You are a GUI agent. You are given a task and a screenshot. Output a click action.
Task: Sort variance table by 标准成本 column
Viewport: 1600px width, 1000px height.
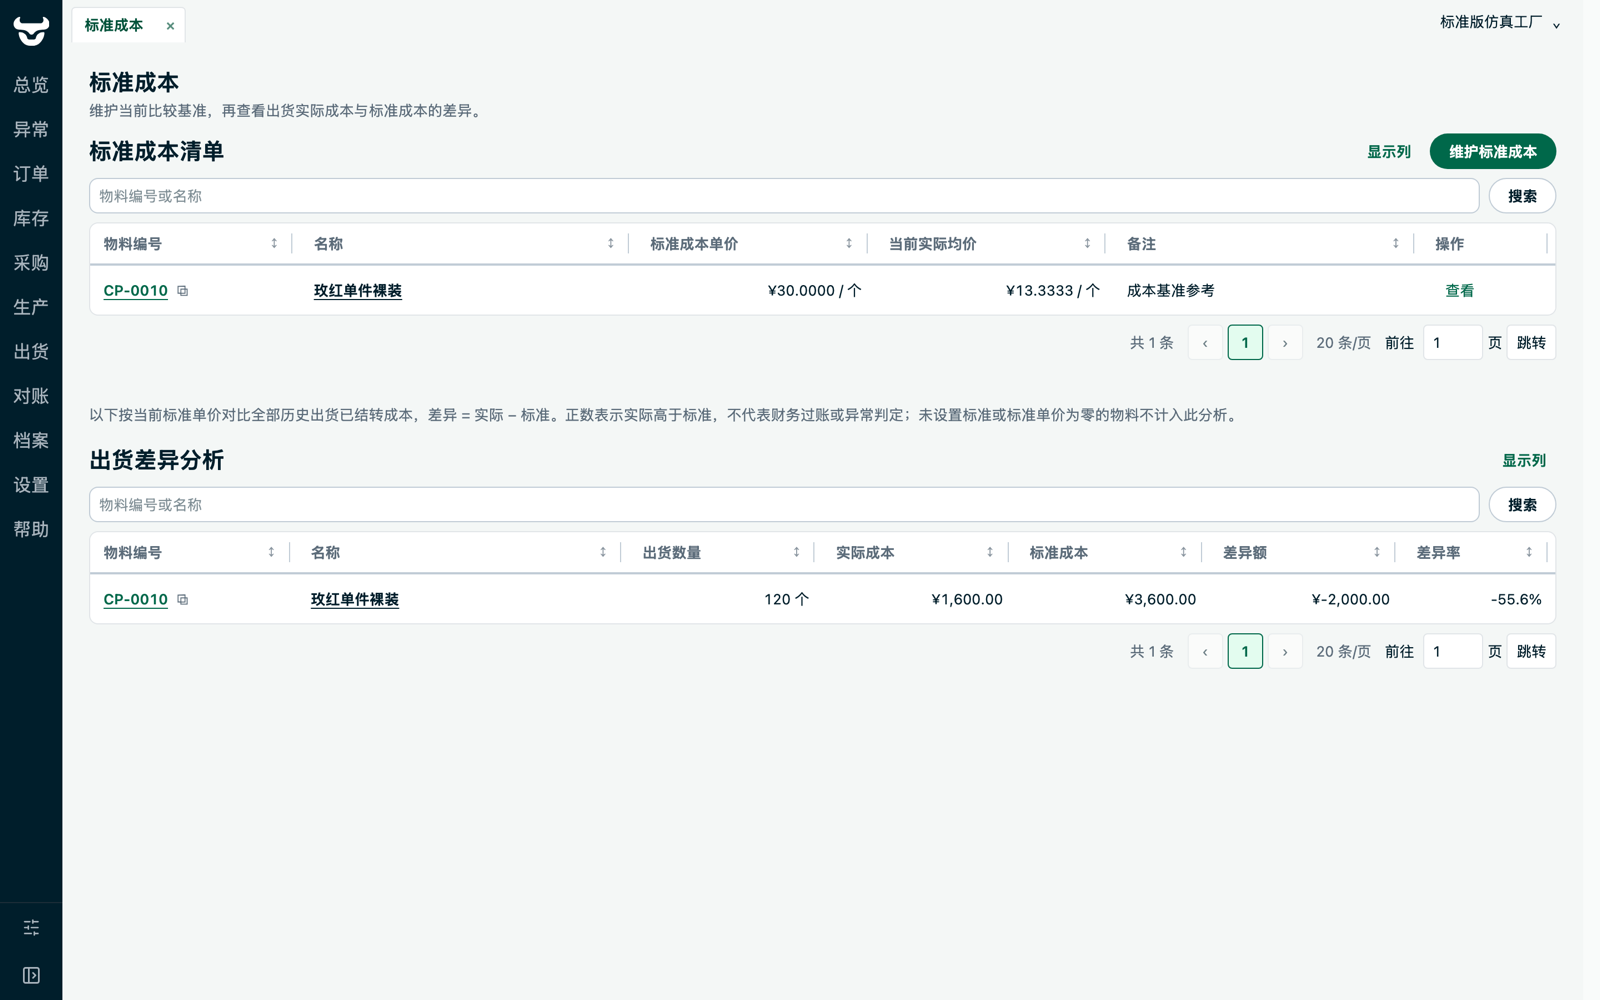coord(1183,553)
